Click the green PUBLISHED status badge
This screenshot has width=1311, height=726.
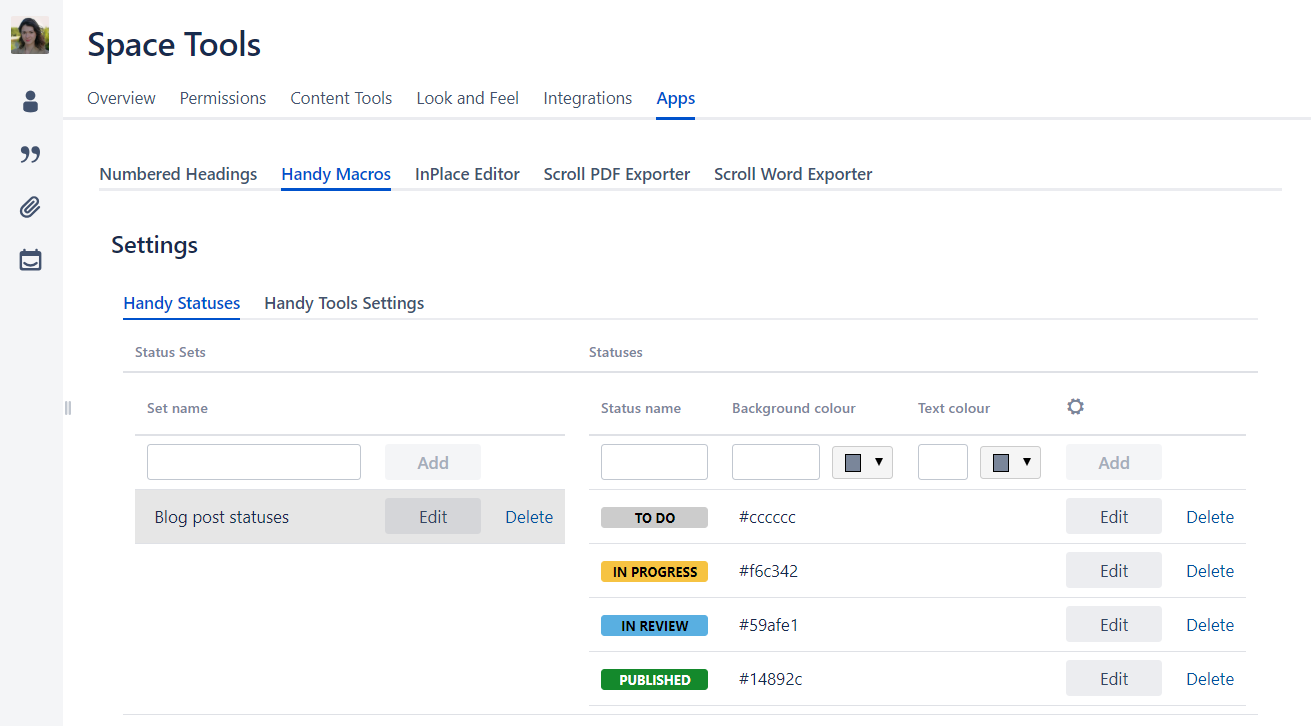[654, 680]
